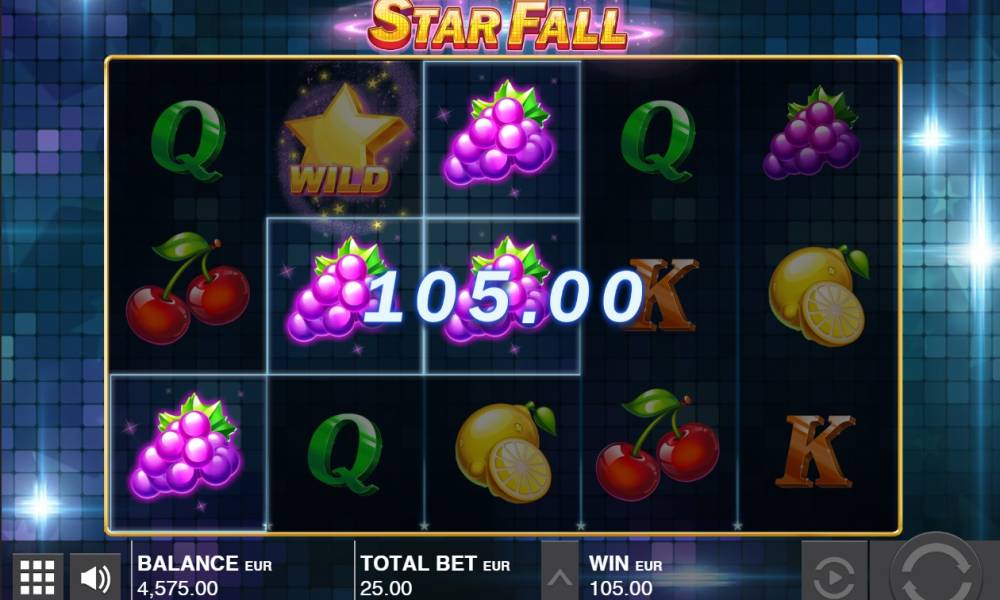Image resolution: width=1000 pixels, height=600 pixels.
Task: Click the golden star WILD symbol
Action: [345, 140]
